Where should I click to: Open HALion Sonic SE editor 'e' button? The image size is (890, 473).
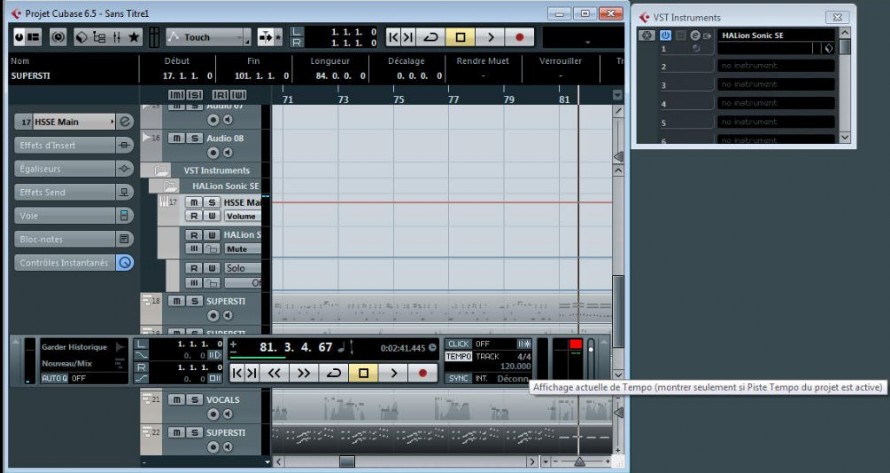tap(695, 35)
